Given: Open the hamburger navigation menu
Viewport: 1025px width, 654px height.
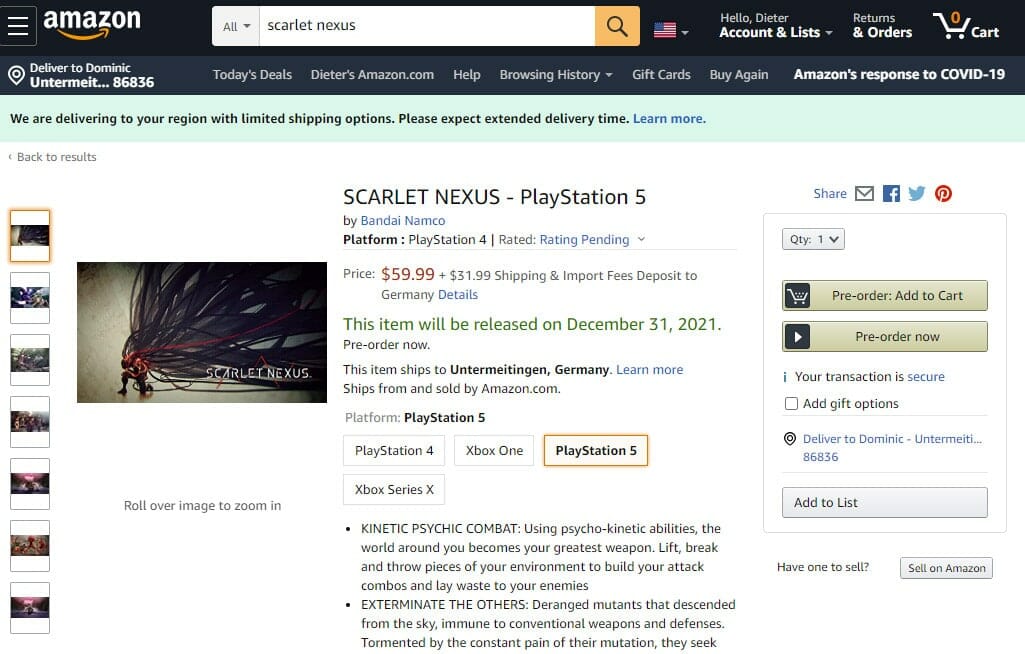Looking at the screenshot, I should coord(18,26).
